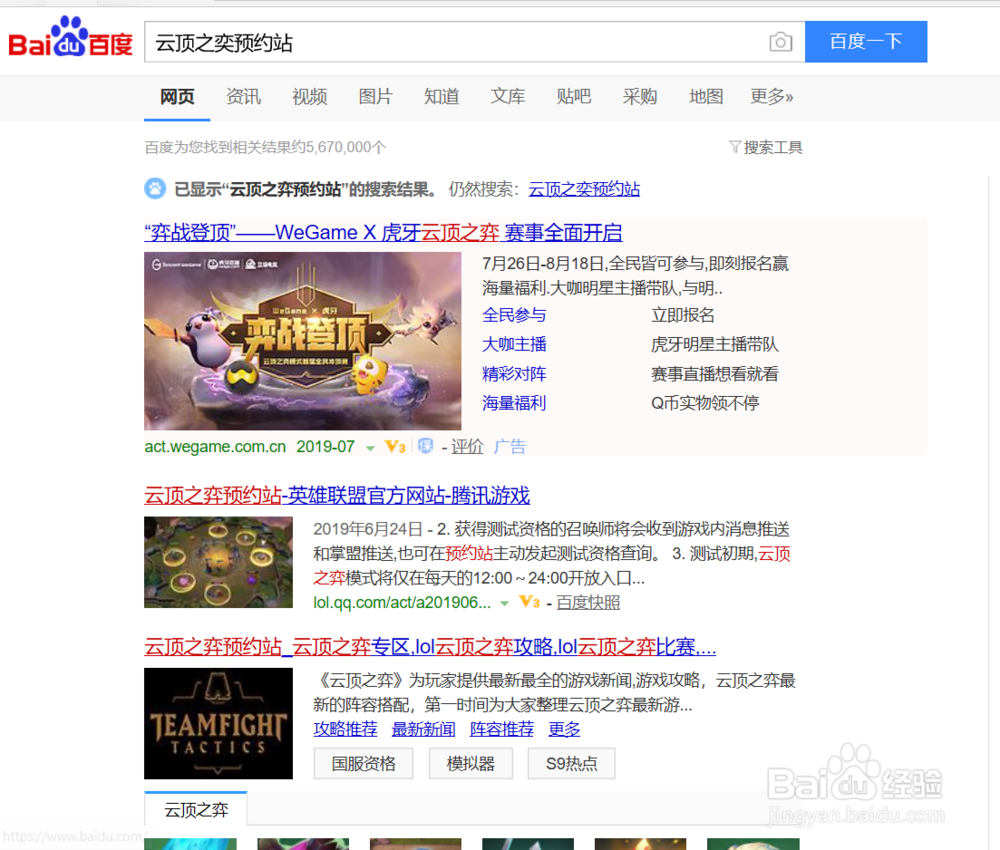Switch to the 文库 tab
The image size is (1000, 850).
click(508, 97)
